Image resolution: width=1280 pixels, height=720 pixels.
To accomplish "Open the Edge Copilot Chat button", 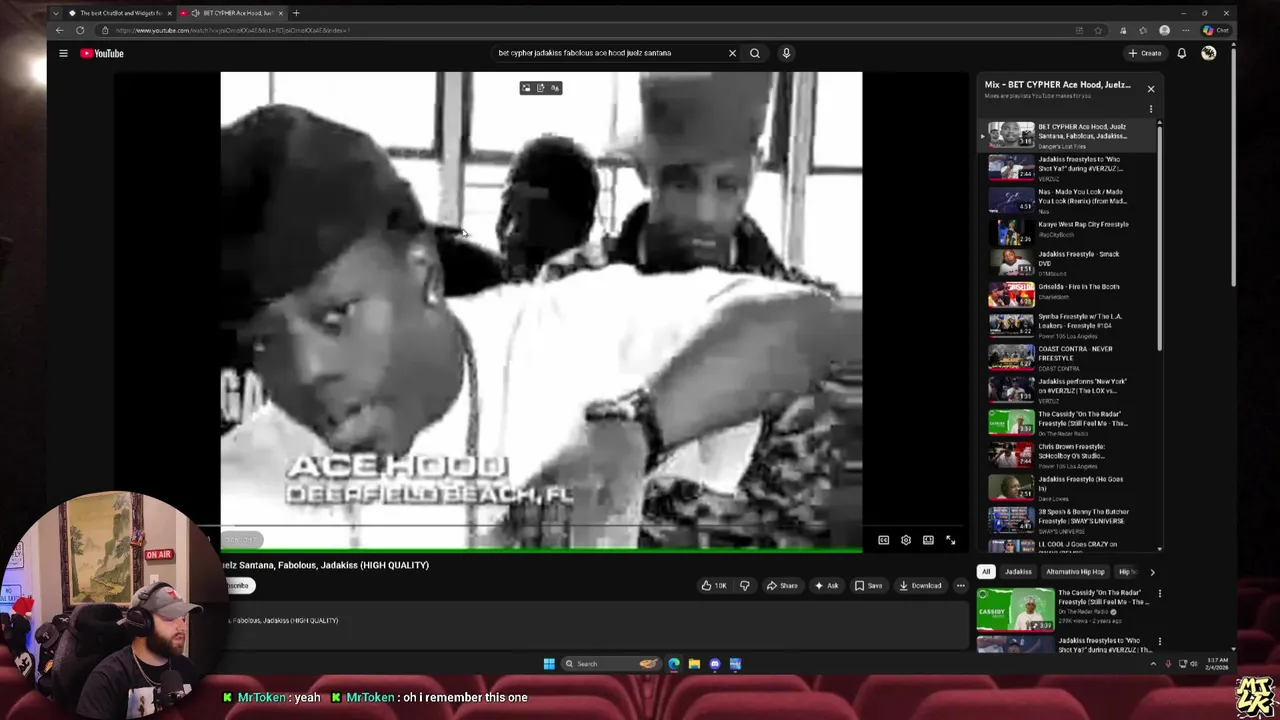I will [1217, 30].
